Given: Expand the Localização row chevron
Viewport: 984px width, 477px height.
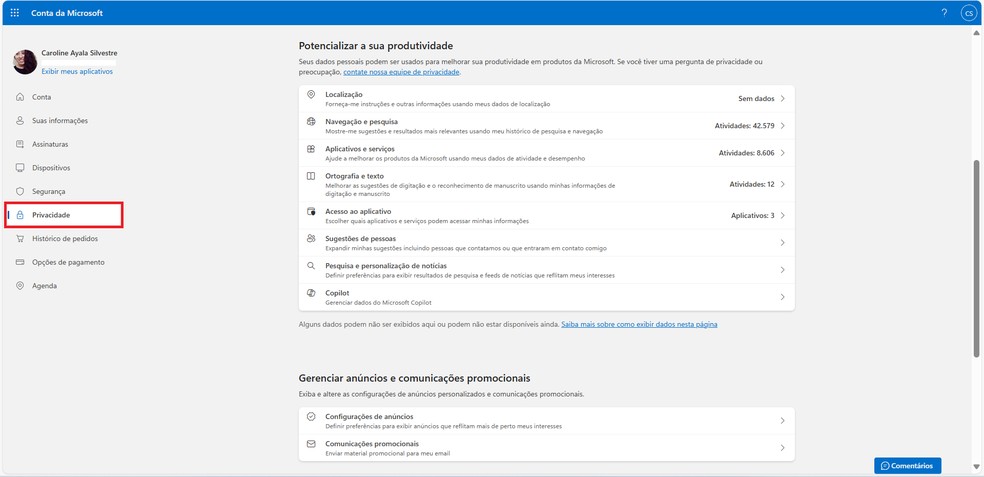Looking at the screenshot, I should [783, 99].
